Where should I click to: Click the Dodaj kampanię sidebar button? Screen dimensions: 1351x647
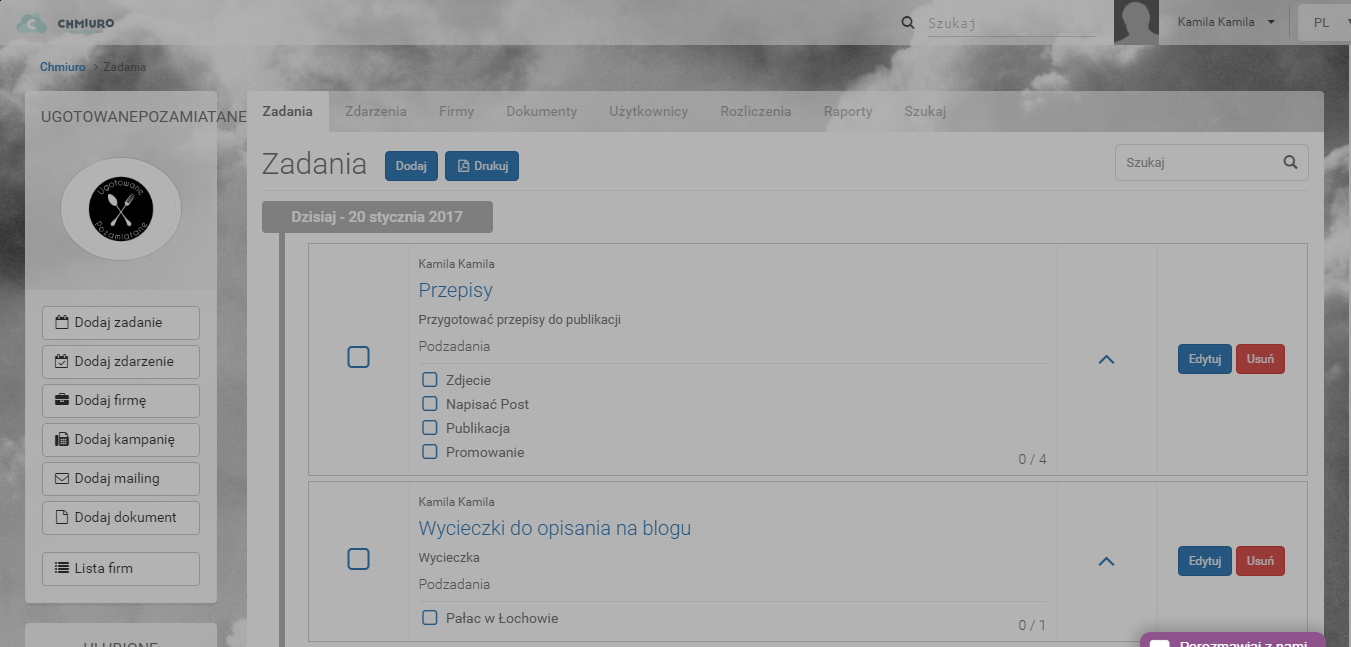click(121, 440)
